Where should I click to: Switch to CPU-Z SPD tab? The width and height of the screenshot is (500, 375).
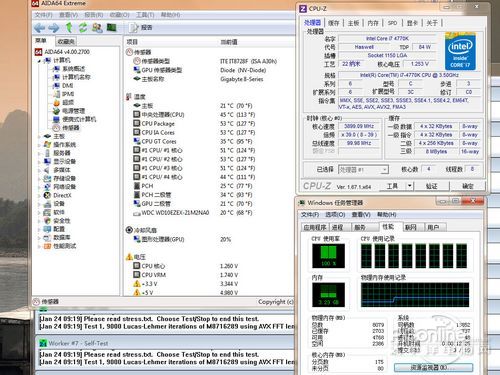[x=392, y=23]
